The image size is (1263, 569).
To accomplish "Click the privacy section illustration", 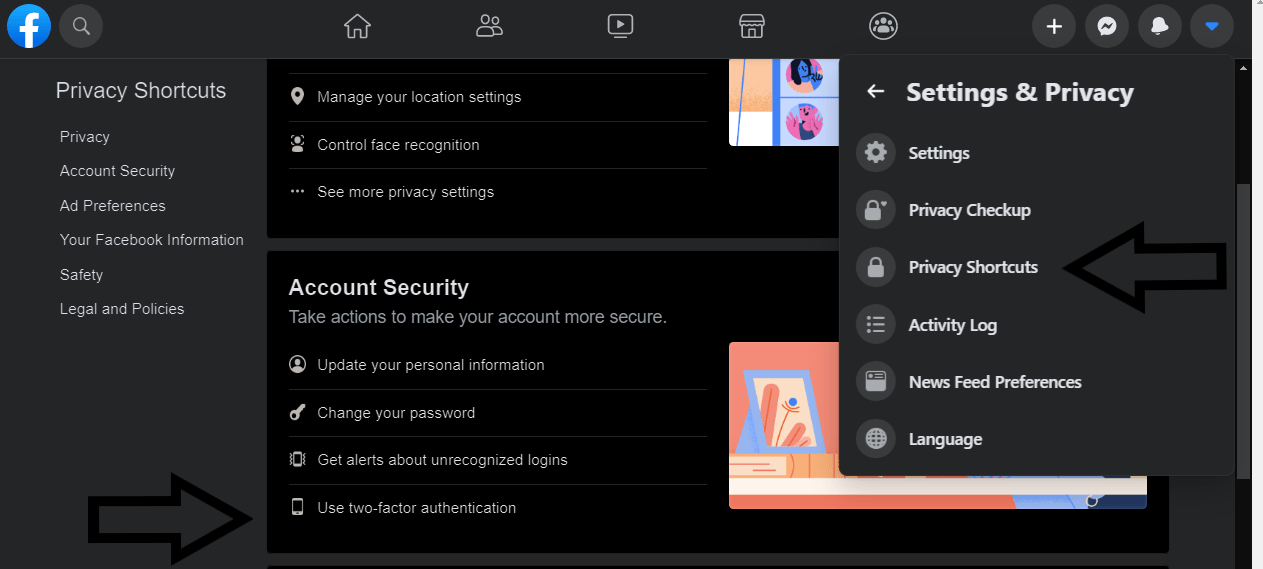I will pos(784,102).
